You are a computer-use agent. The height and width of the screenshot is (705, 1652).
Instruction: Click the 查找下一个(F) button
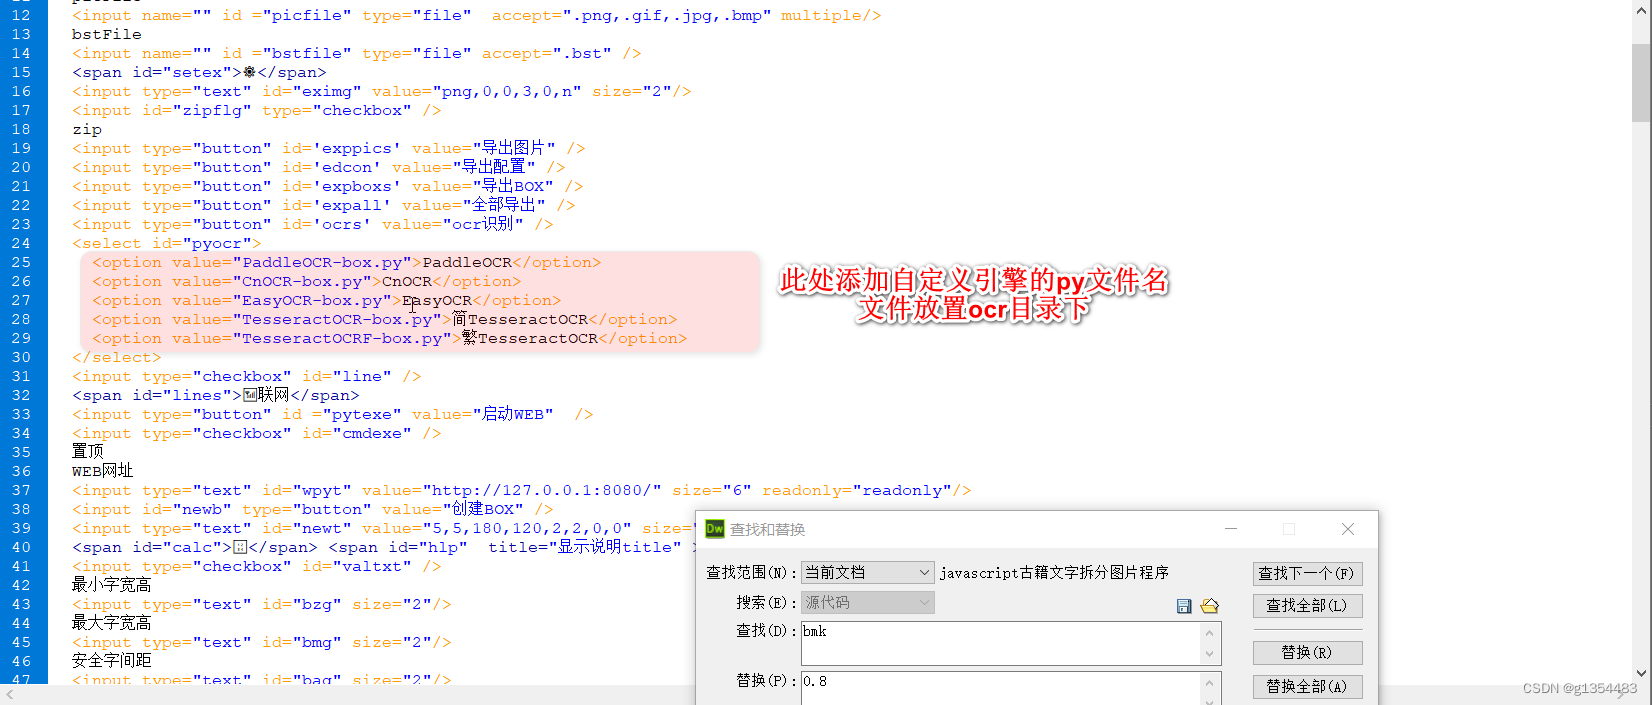coord(1307,574)
